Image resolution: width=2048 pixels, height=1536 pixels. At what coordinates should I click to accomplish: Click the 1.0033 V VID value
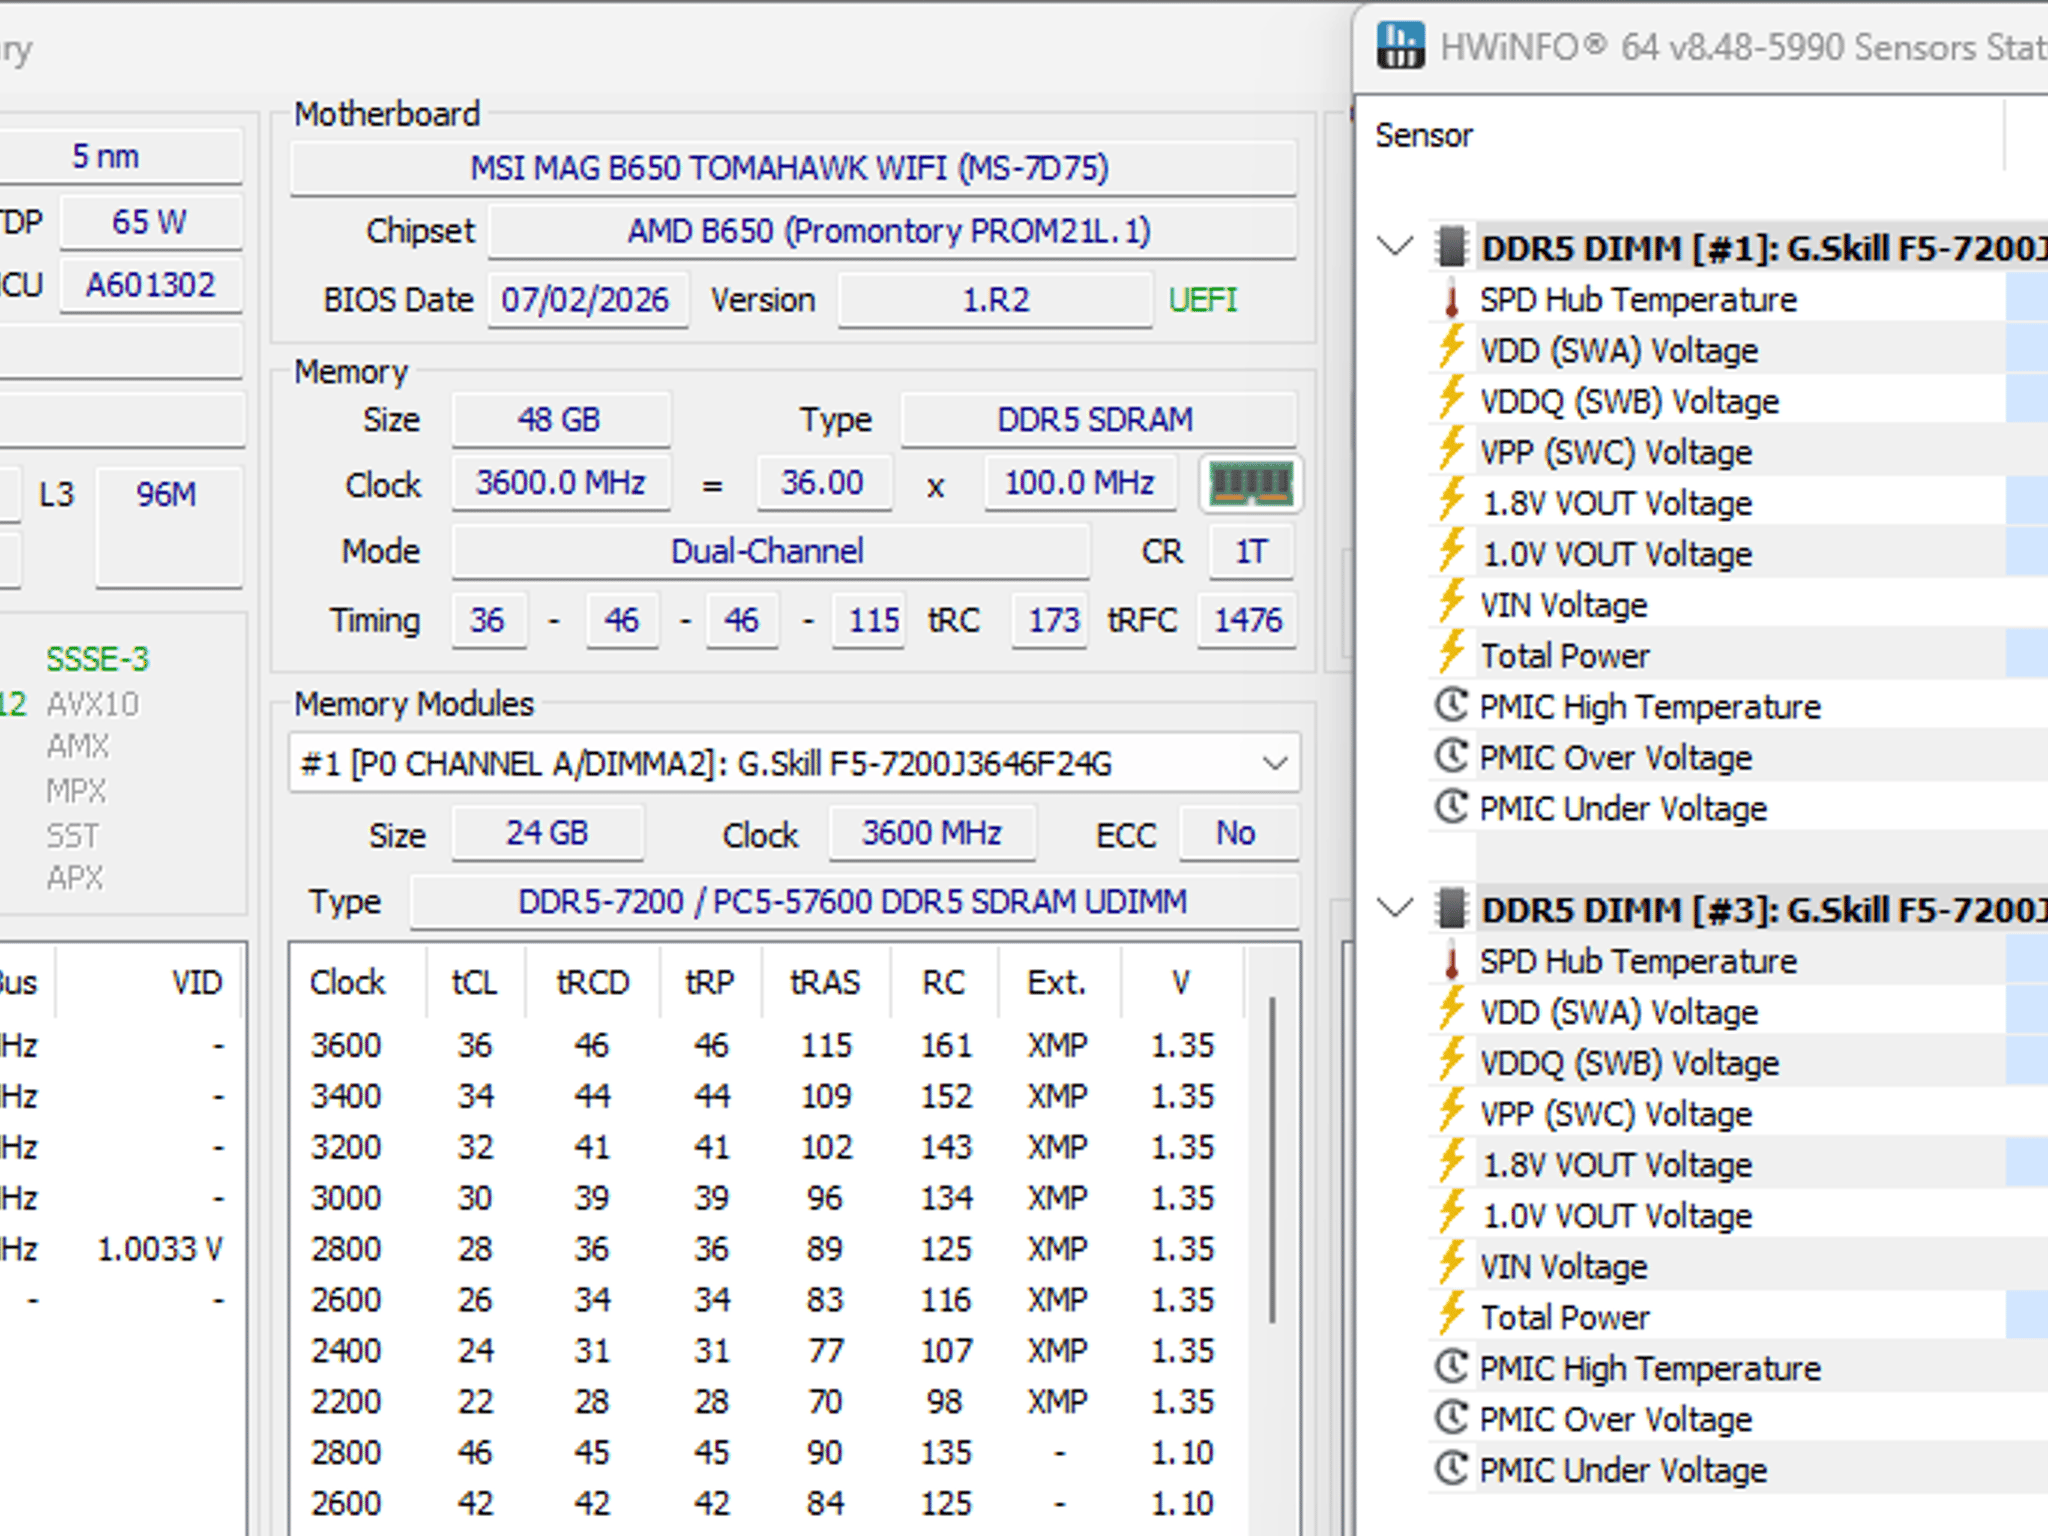(x=160, y=1249)
